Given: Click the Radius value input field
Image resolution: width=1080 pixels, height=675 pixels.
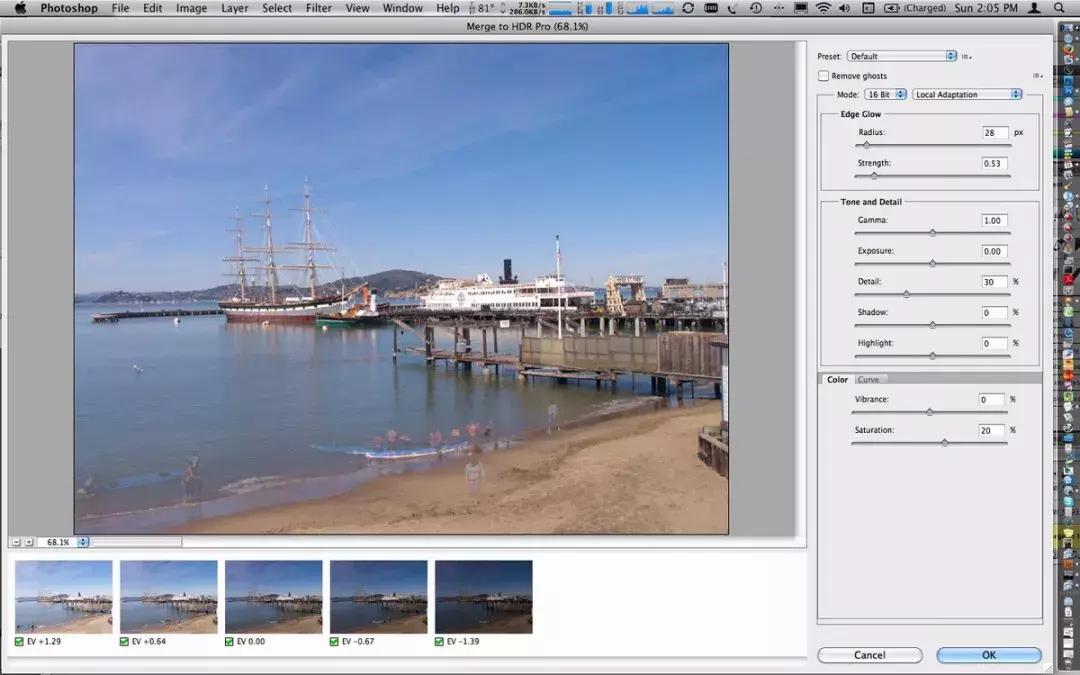Looking at the screenshot, I should point(994,132).
